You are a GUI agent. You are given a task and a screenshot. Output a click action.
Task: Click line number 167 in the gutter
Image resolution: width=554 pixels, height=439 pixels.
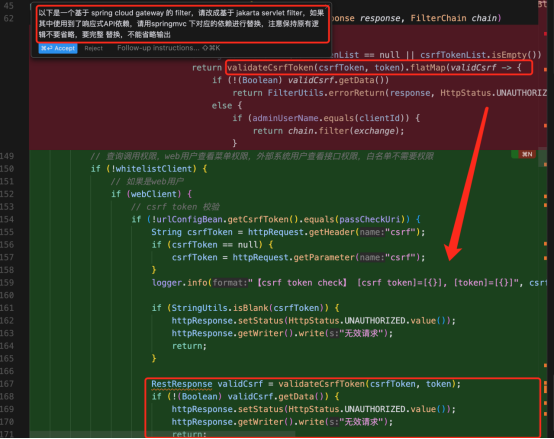click(7, 384)
